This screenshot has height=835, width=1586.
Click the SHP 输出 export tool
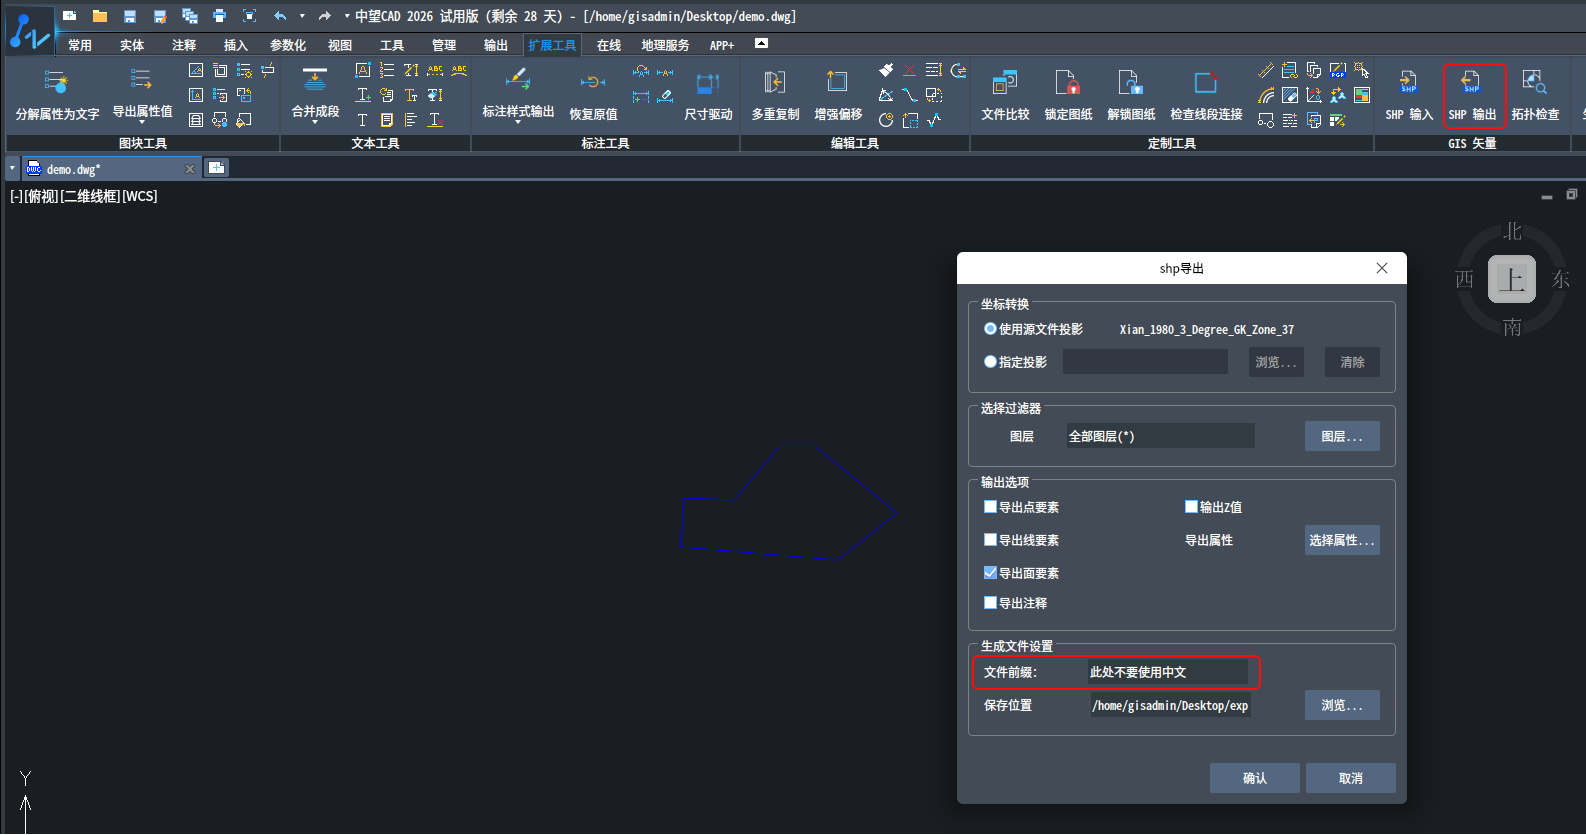click(1472, 96)
